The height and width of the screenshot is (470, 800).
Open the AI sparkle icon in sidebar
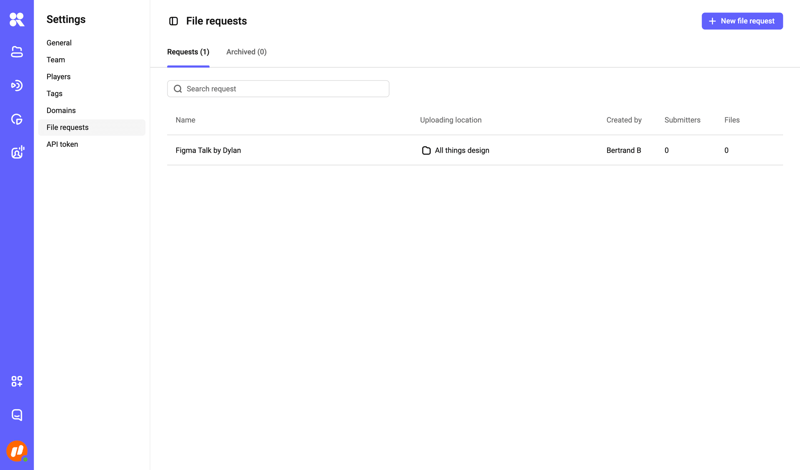pyautogui.click(x=17, y=152)
